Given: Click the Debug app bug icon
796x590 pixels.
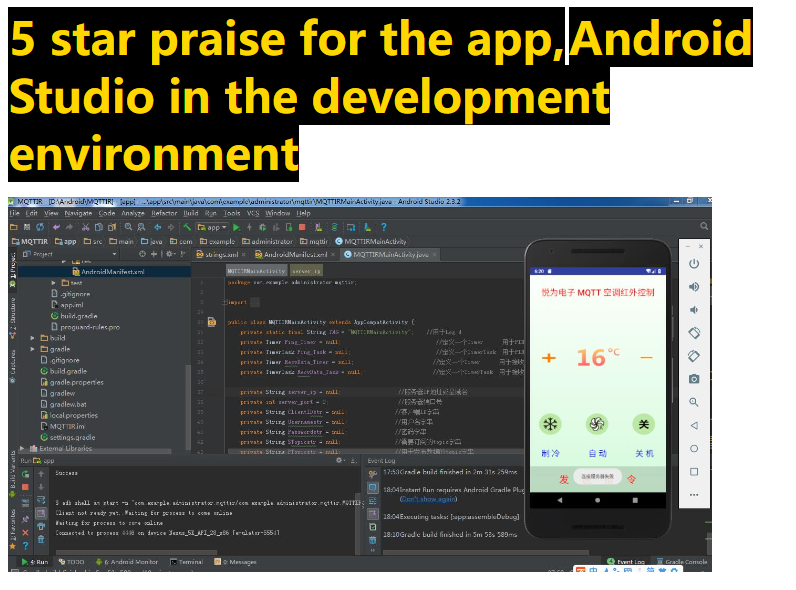Looking at the screenshot, I should (x=262, y=227).
